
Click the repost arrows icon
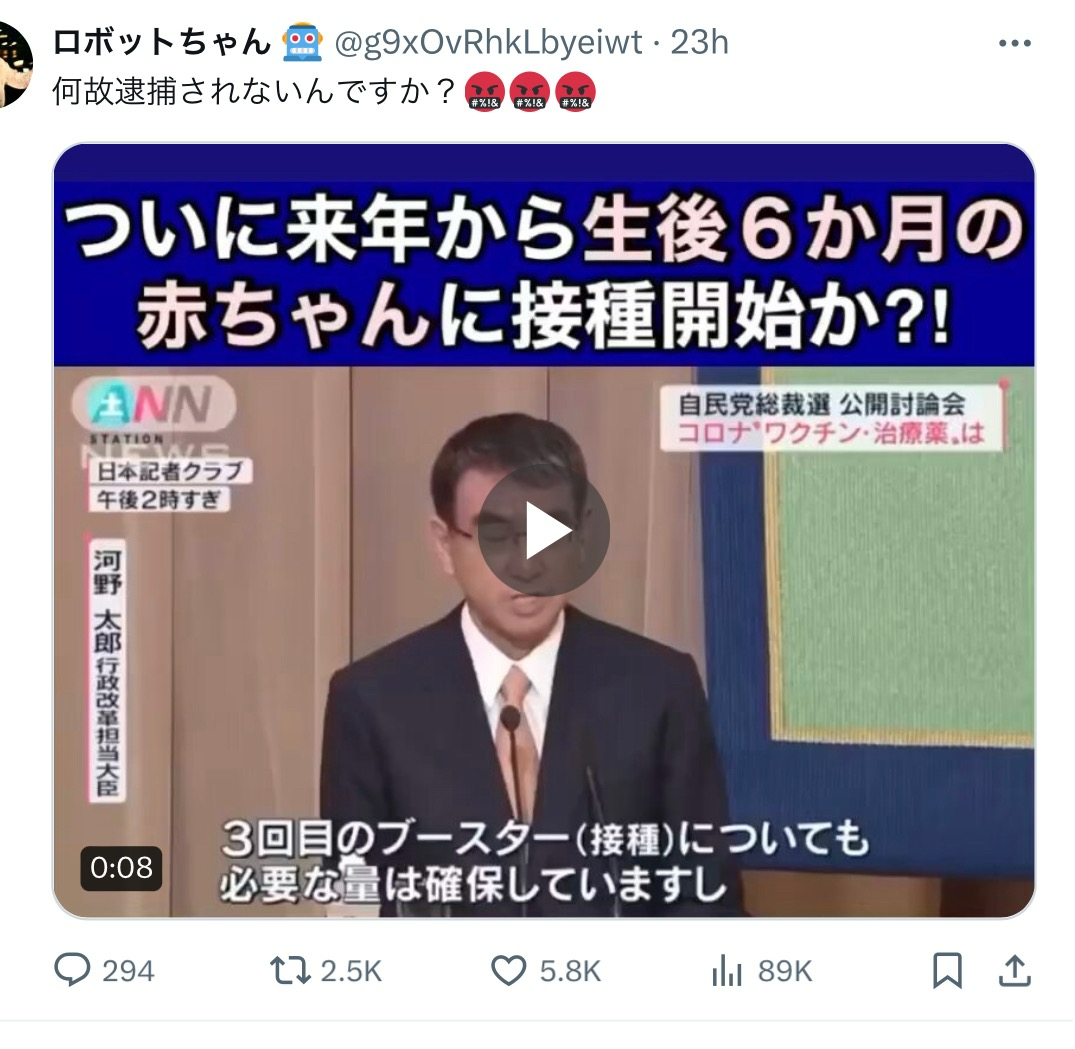[x=290, y=971]
